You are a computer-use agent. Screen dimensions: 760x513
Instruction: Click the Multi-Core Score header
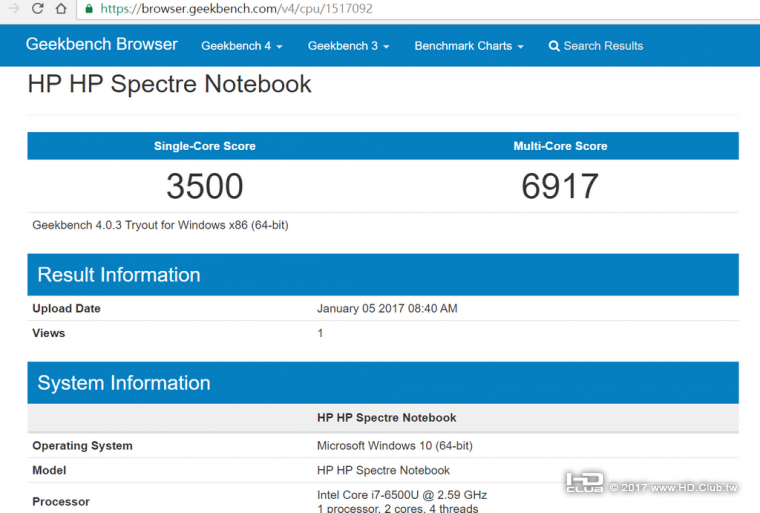pos(560,146)
